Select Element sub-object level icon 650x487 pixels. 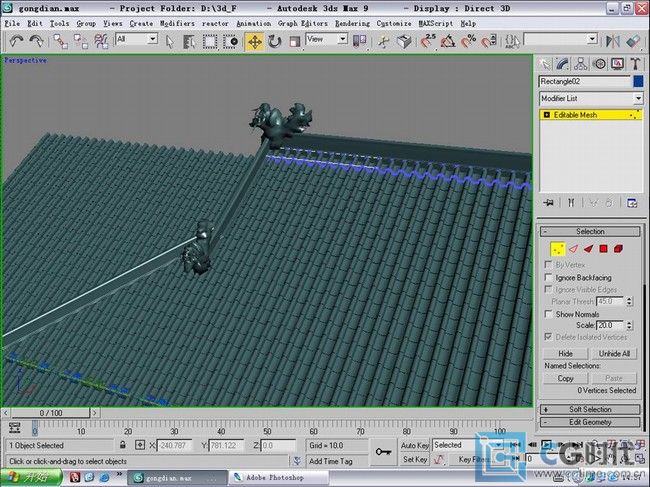tap(618, 249)
